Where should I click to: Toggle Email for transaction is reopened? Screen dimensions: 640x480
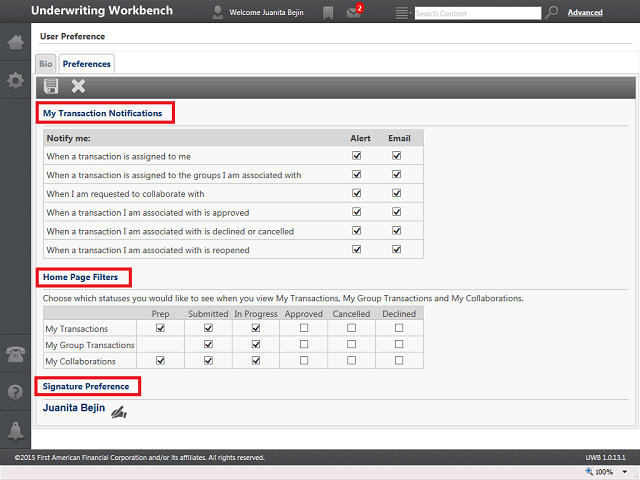click(396, 249)
